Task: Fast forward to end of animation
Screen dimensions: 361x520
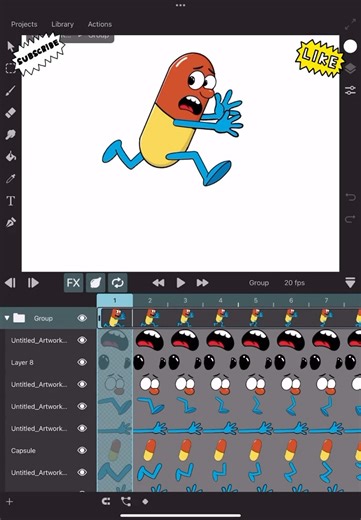Action: pyautogui.click(x=202, y=283)
